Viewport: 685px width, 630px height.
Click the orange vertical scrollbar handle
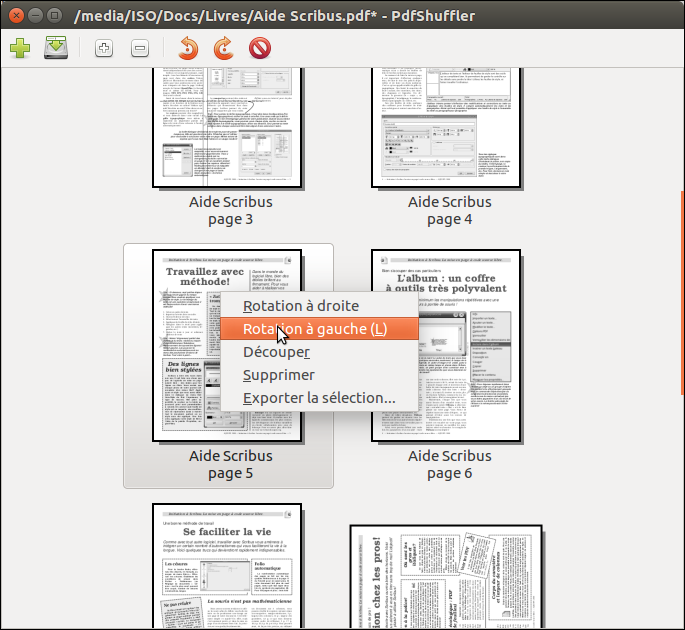(682, 293)
